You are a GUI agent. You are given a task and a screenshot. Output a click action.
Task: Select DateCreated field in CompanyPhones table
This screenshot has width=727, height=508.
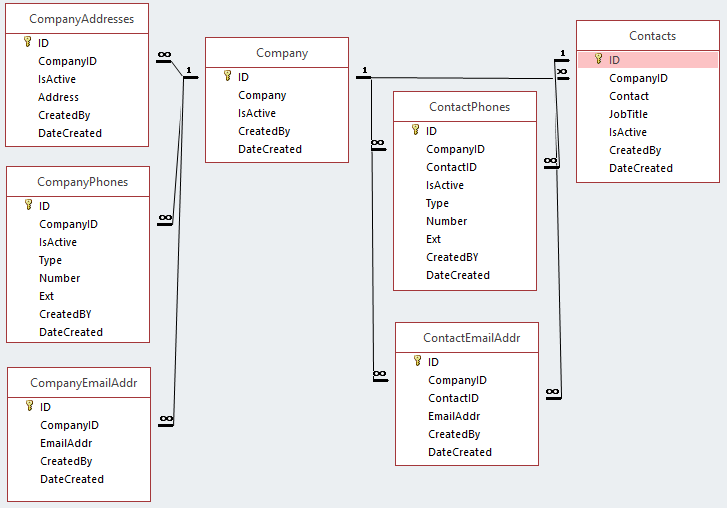click(x=71, y=332)
